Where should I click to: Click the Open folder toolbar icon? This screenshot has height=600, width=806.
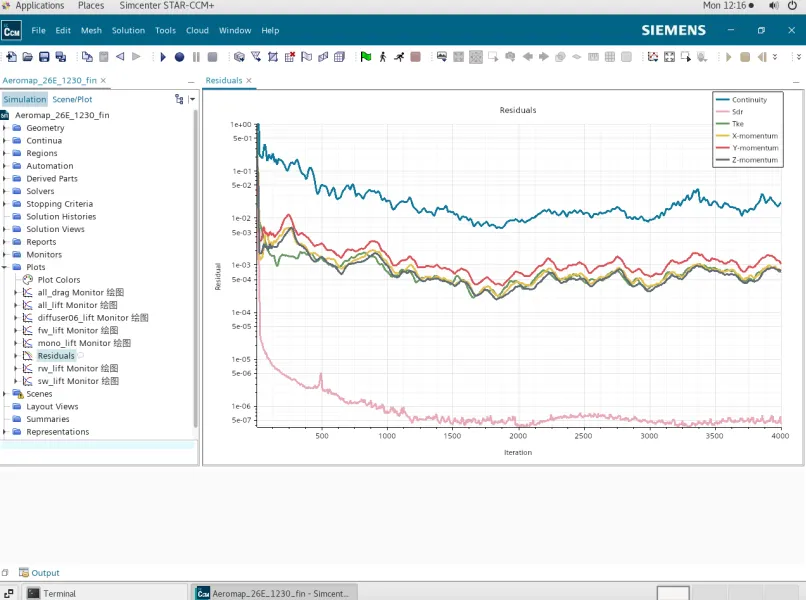point(28,57)
